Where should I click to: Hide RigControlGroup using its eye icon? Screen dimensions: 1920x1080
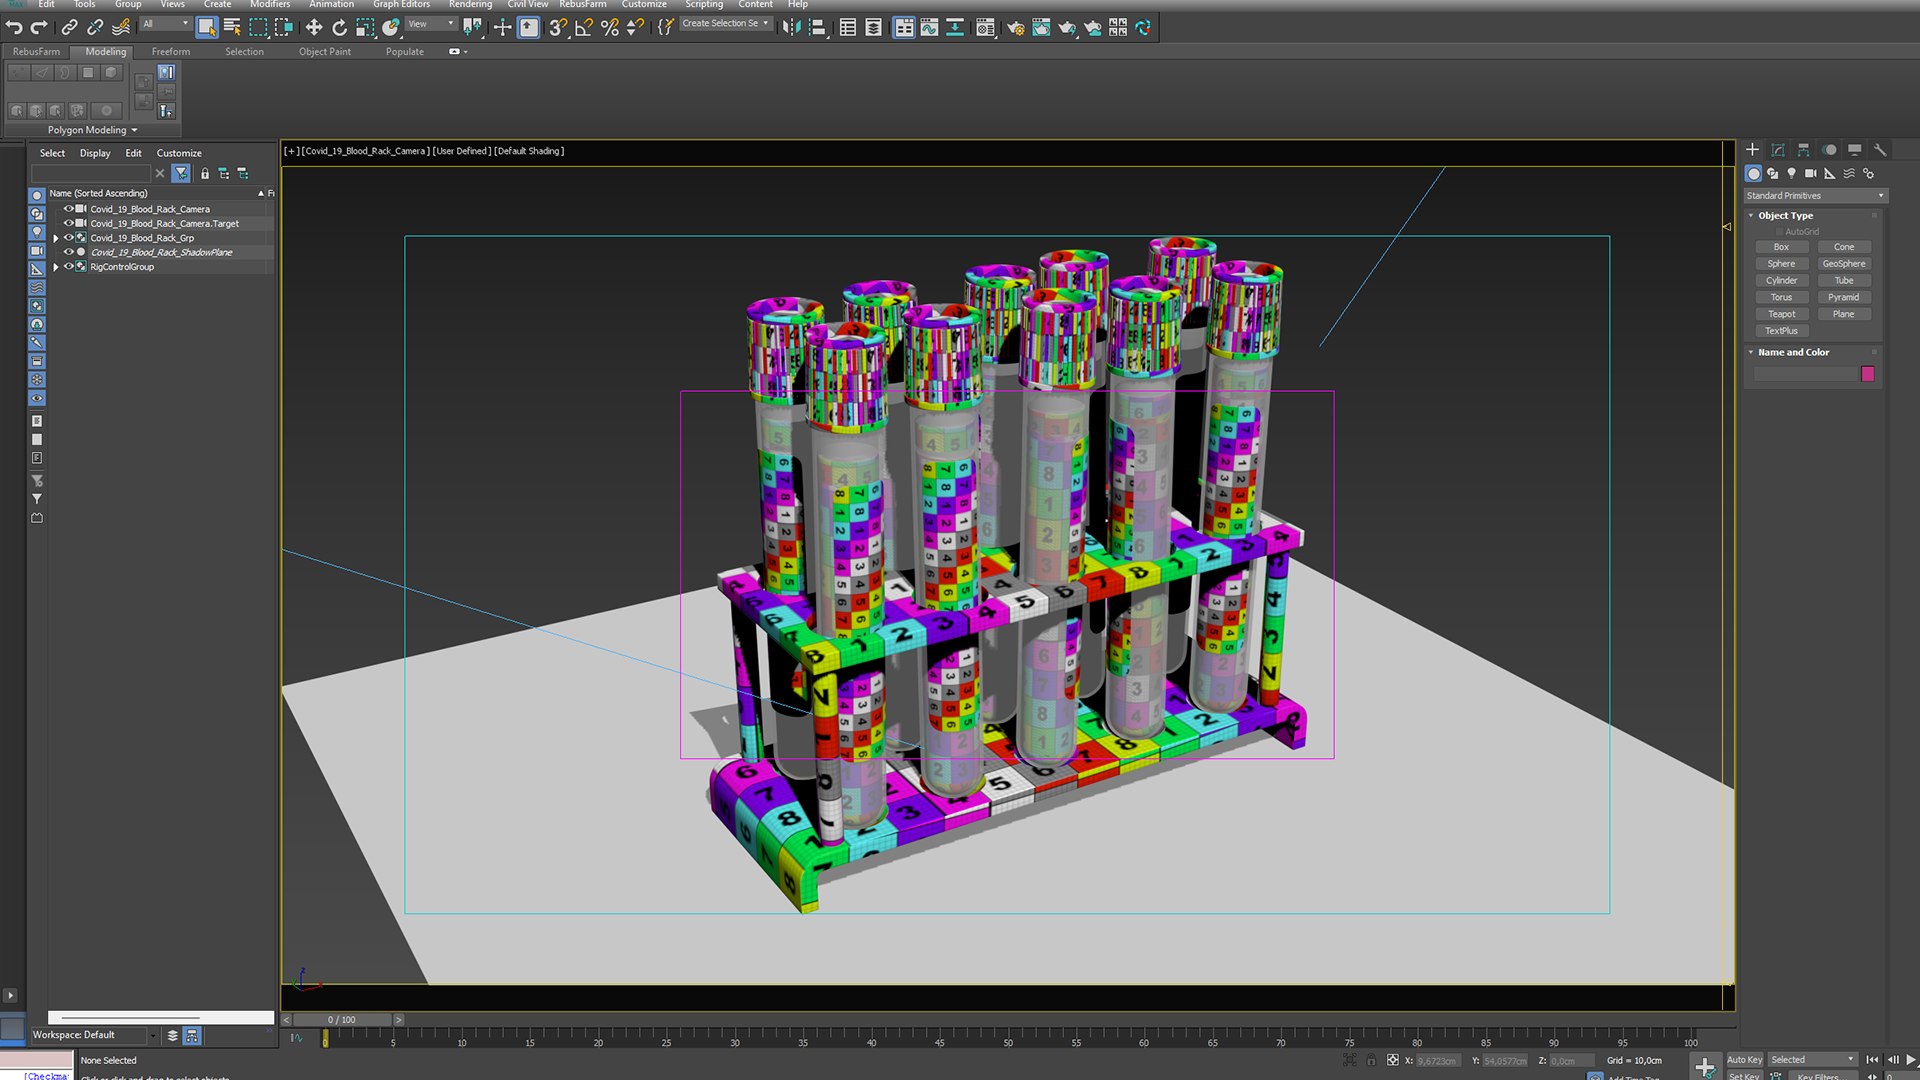[69, 267]
